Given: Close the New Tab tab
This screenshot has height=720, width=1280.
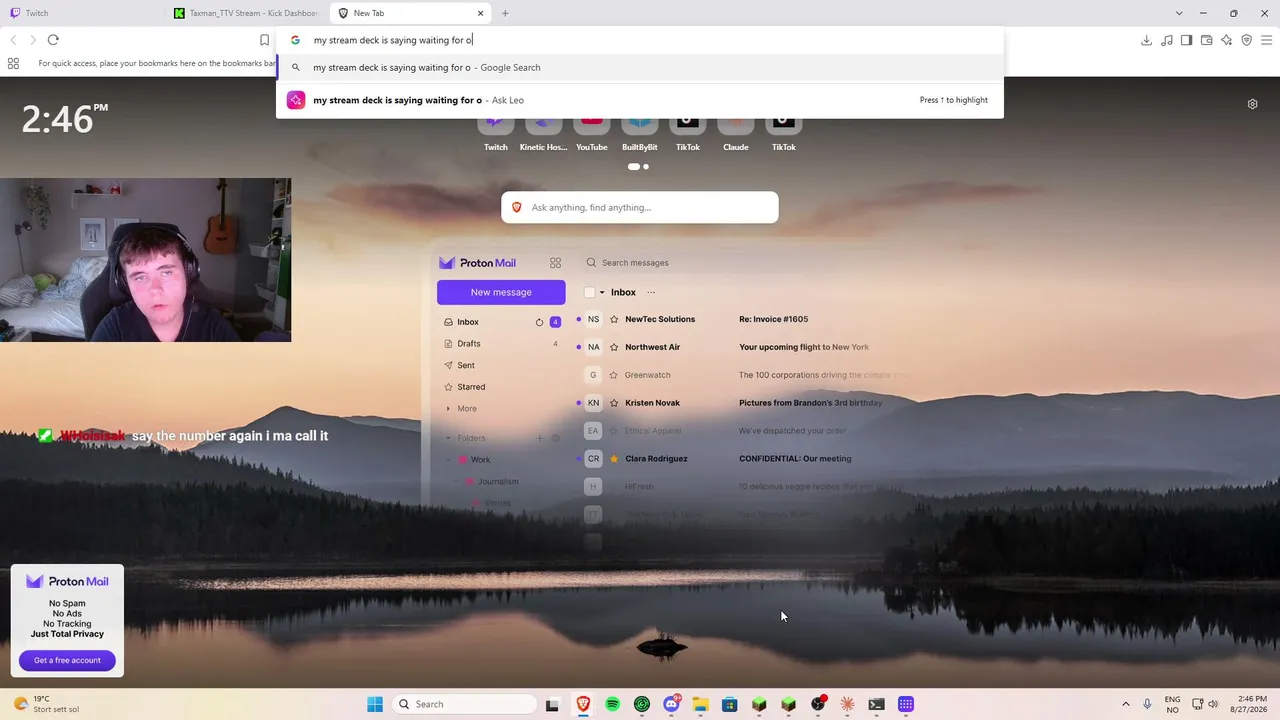Looking at the screenshot, I should (x=480, y=13).
